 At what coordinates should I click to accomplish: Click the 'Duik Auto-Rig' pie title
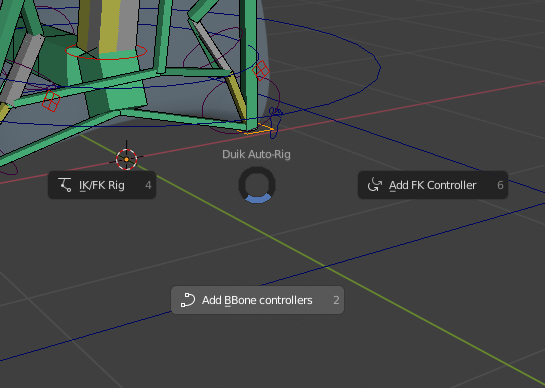257,154
